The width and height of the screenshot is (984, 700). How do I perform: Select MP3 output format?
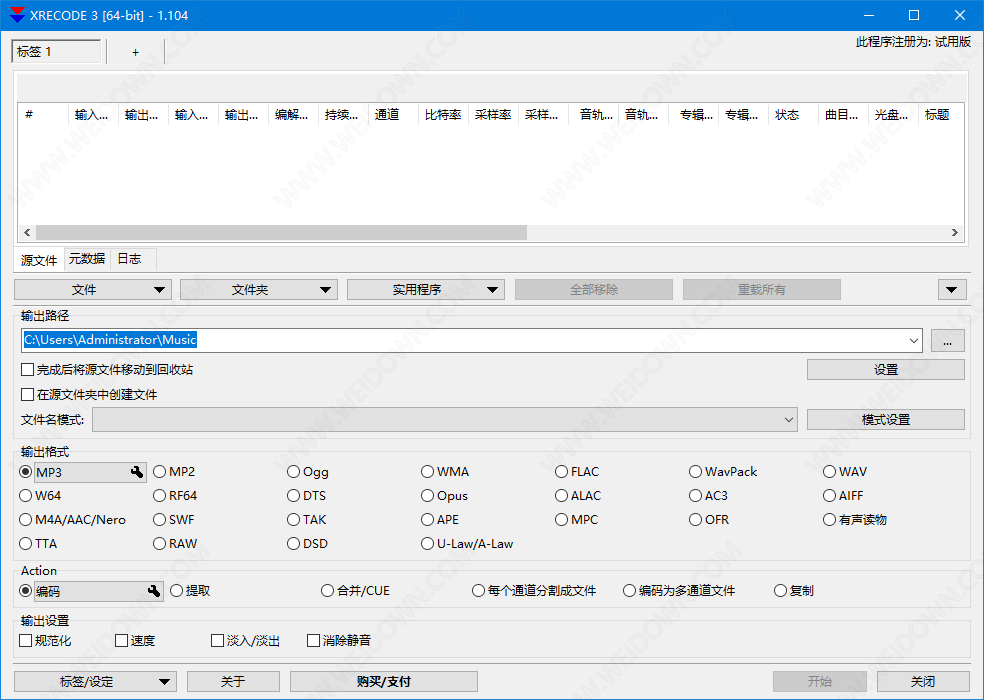pos(25,471)
